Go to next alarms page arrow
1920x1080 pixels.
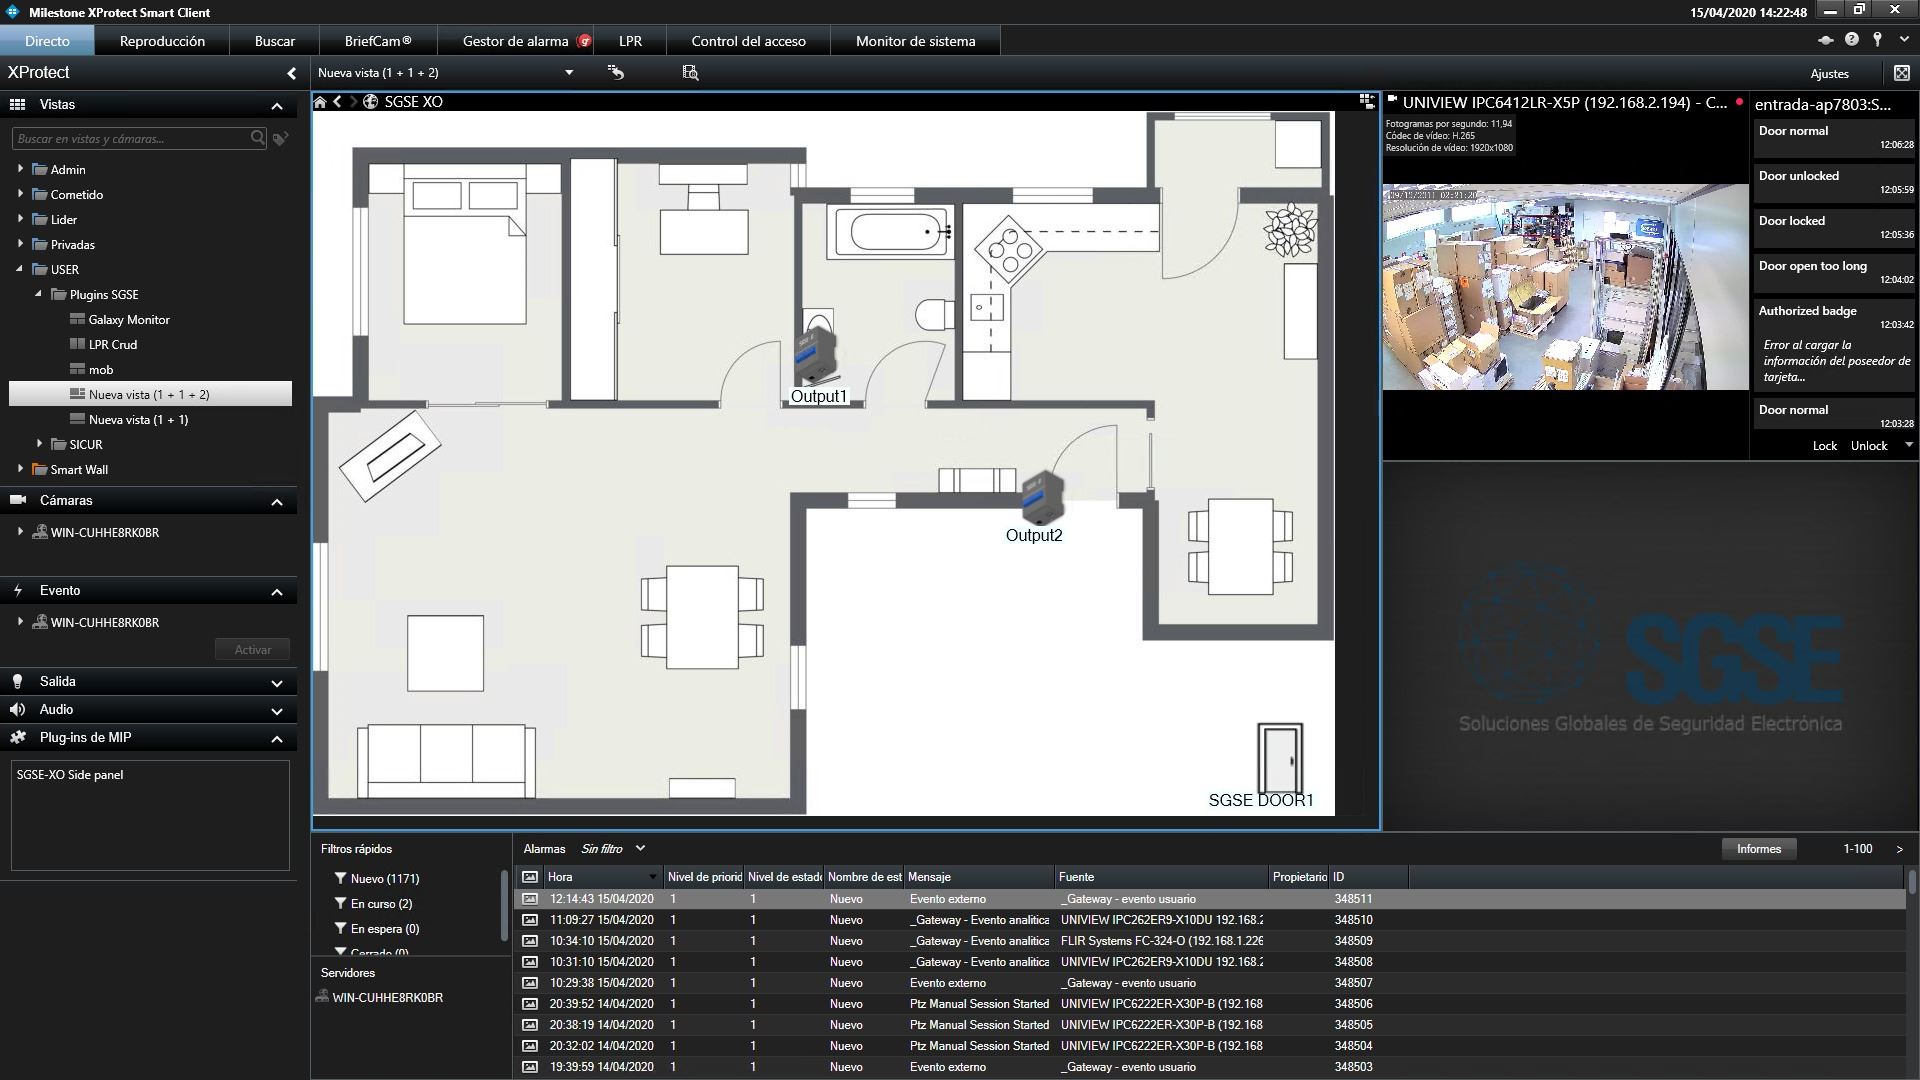(1900, 849)
